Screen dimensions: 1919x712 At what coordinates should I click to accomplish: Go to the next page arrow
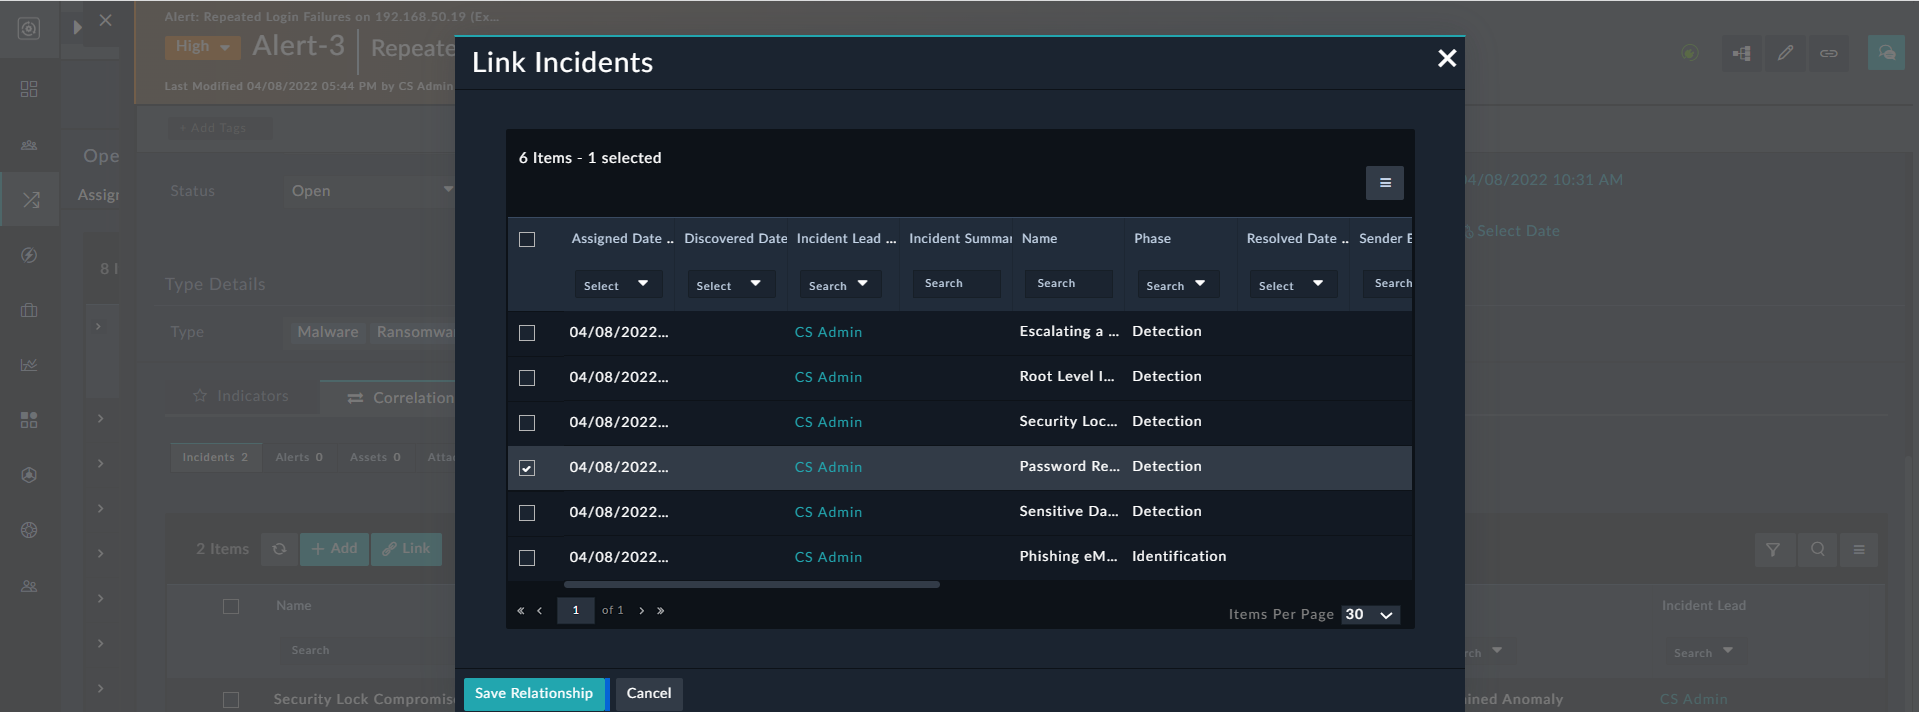click(x=641, y=611)
